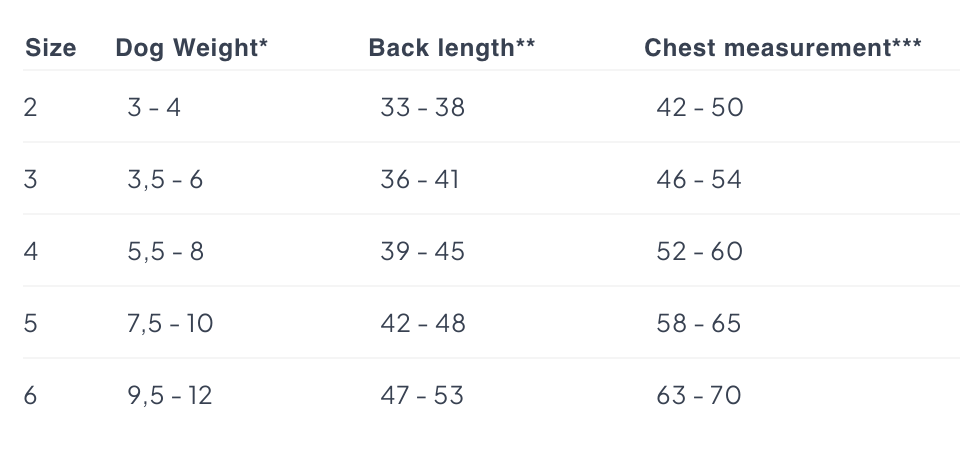Select size 3 in the Size column
Image resolution: width=960 pixels, height=468 pixels.
coord(31,179)
